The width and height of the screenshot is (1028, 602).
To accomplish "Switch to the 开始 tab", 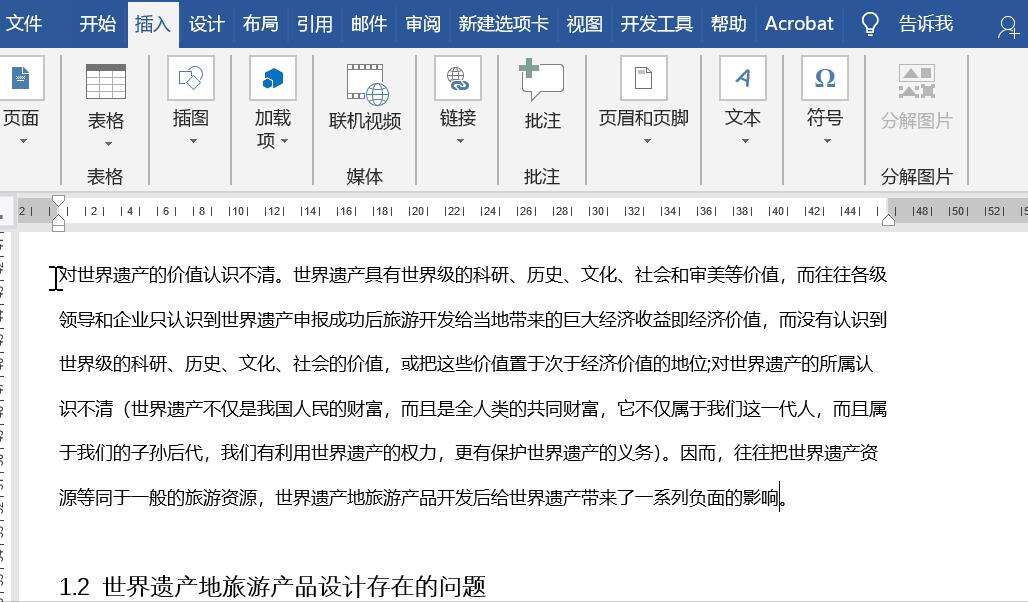I will (98, 24).
